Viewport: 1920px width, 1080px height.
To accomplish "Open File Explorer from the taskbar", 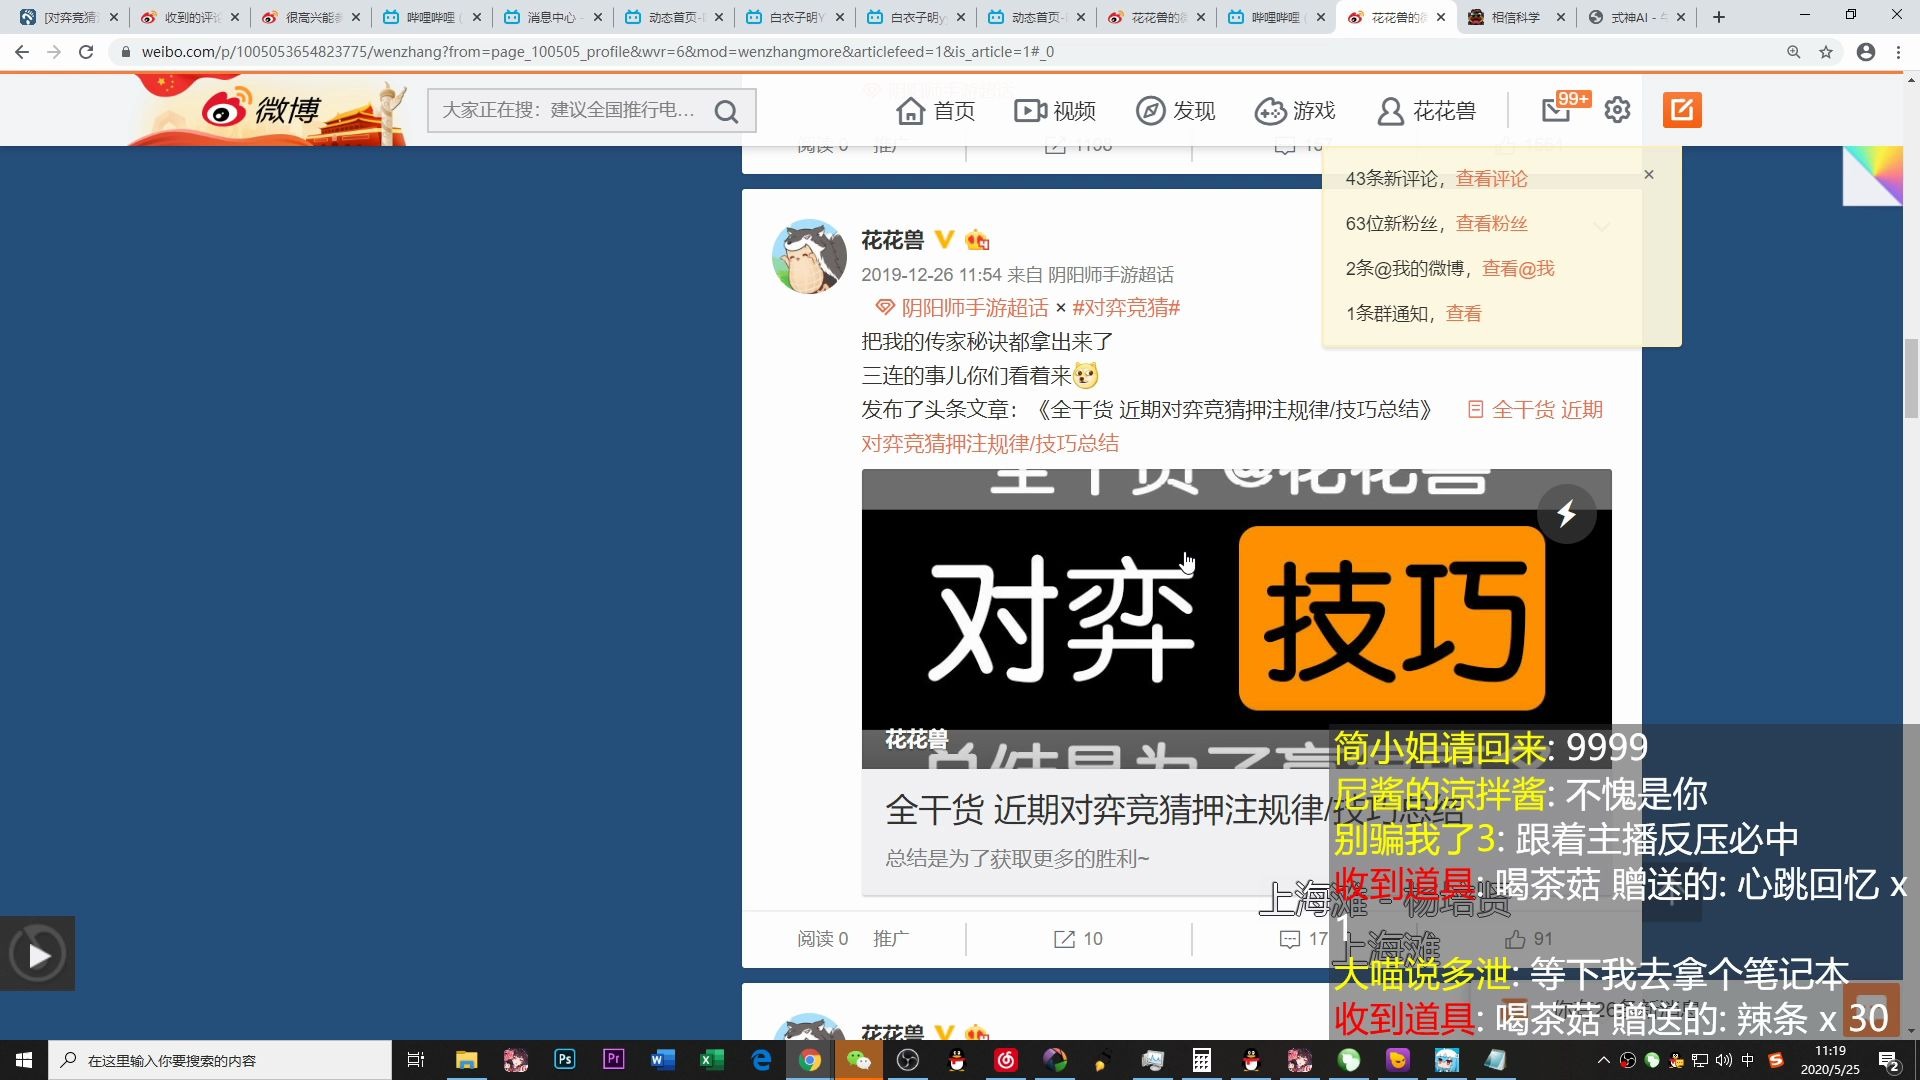I will [466, 1060].
